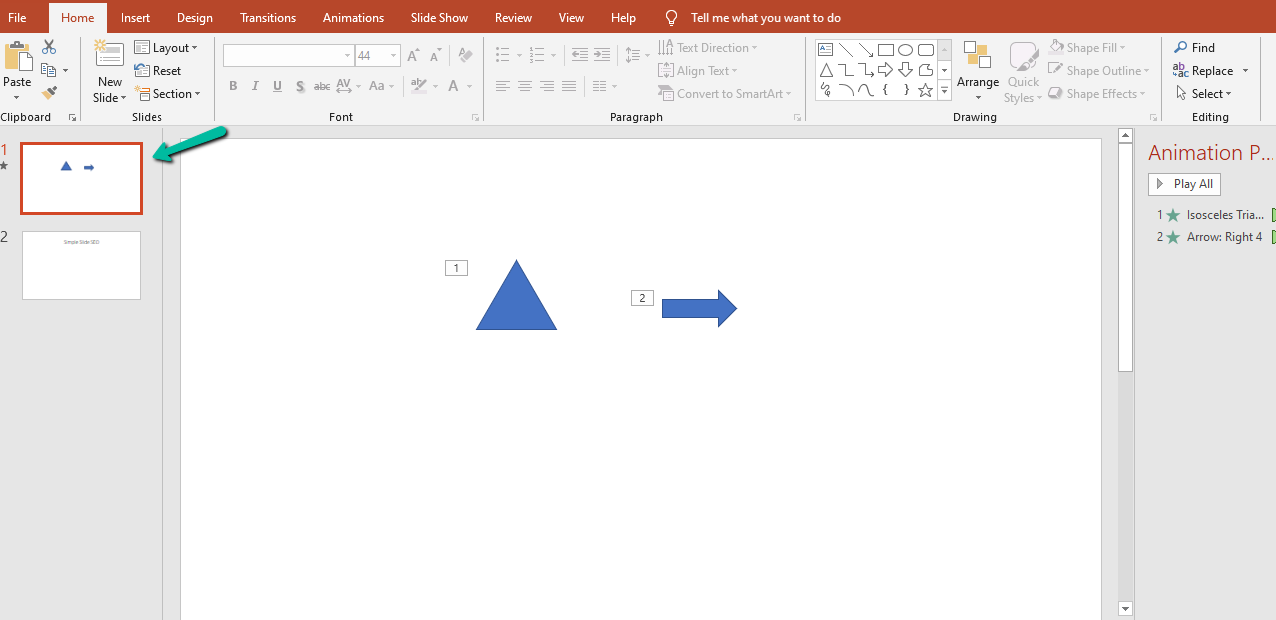Select the Oval shape tool

click(x=905, y=49)
